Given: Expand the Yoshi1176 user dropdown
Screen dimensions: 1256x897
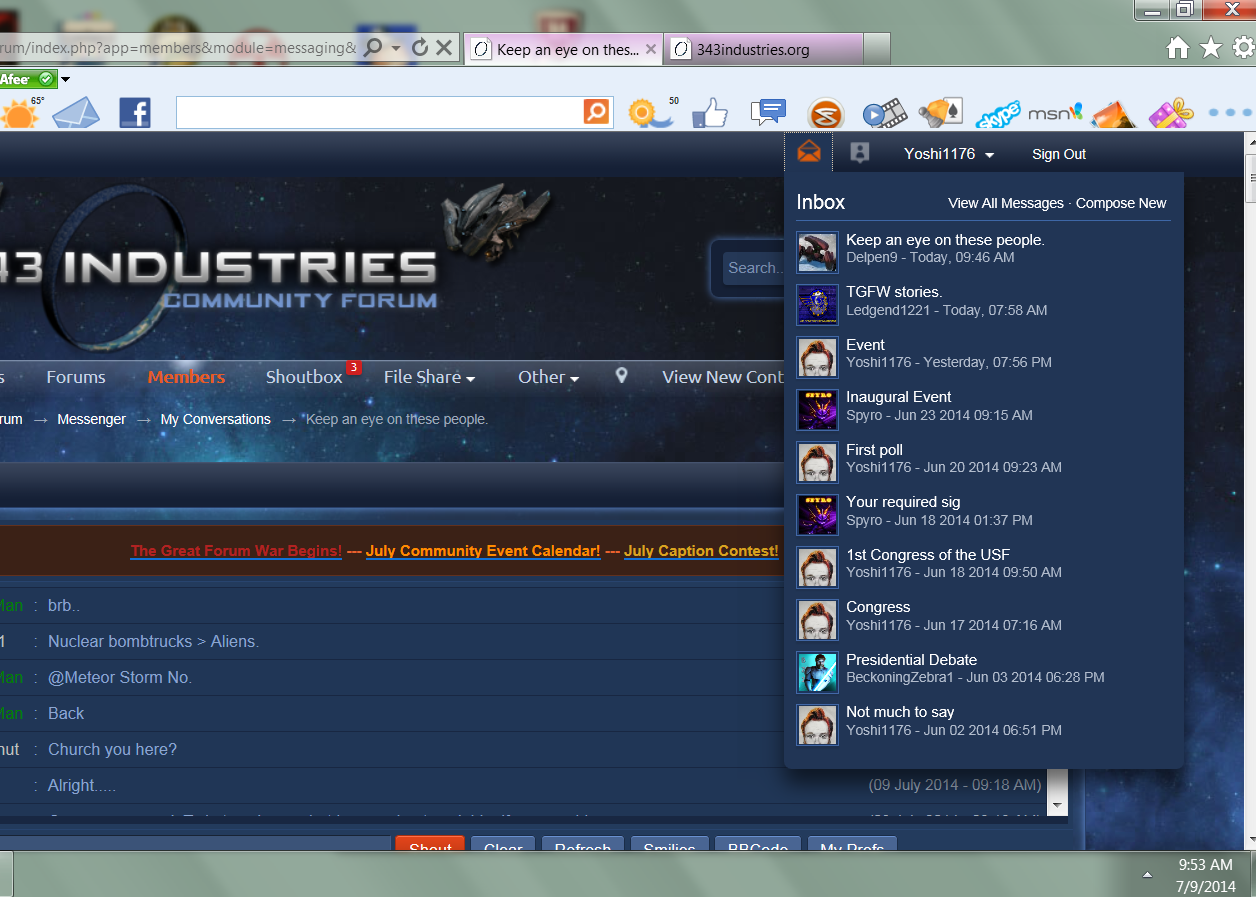Looking at the screenshot, I should pyautogui.click(x=949, y=154).
